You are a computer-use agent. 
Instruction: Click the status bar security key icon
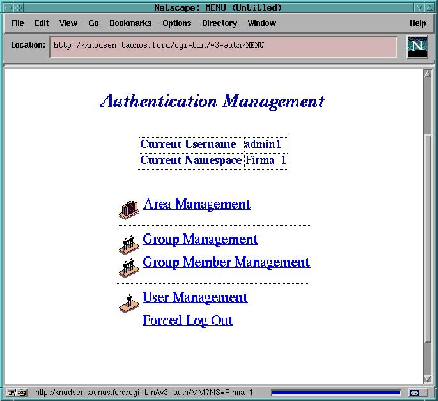[x=17, y=392]
